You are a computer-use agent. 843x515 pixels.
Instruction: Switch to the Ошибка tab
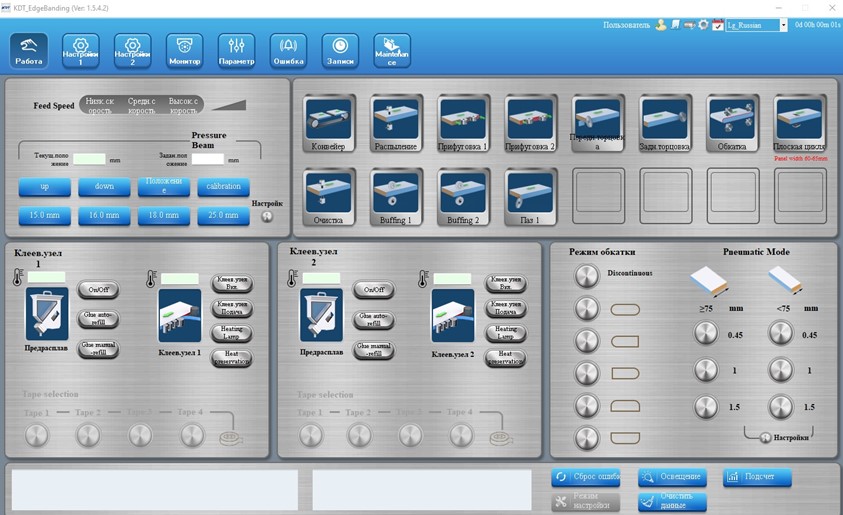(288, 51)
